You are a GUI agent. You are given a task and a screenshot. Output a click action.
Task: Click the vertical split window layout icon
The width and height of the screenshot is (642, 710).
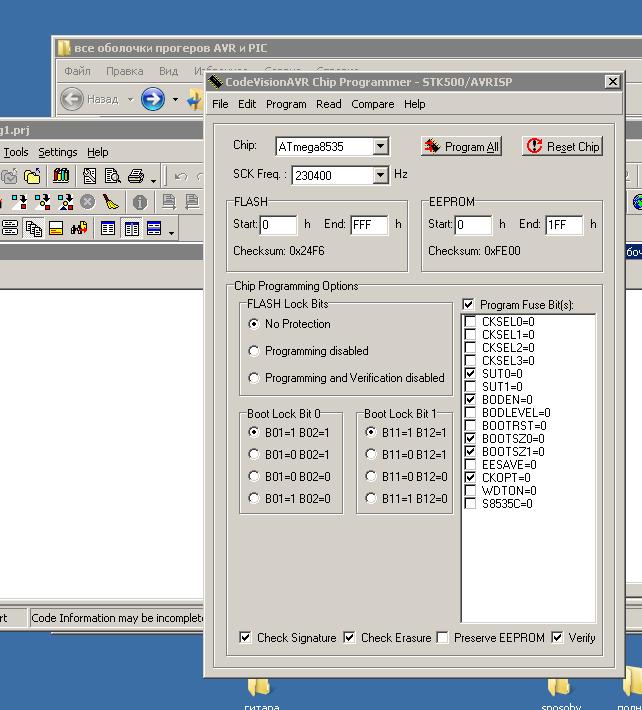[x=131, y=228]
